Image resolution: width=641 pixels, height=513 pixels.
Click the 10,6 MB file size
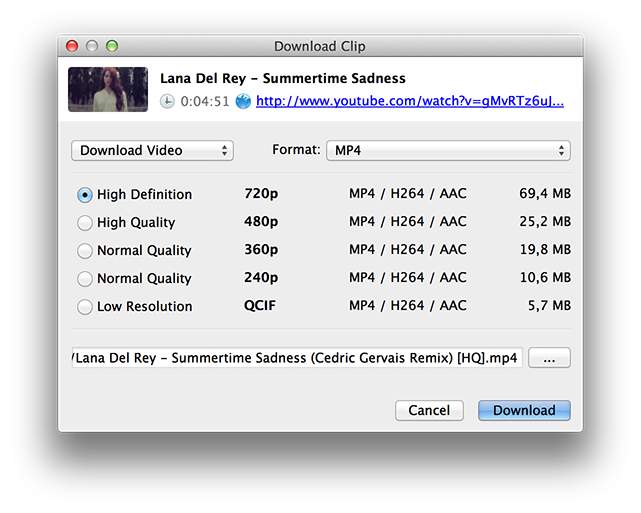pos(545,278)
